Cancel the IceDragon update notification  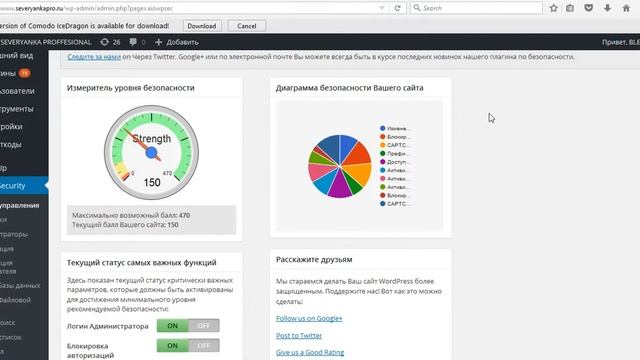247,26
